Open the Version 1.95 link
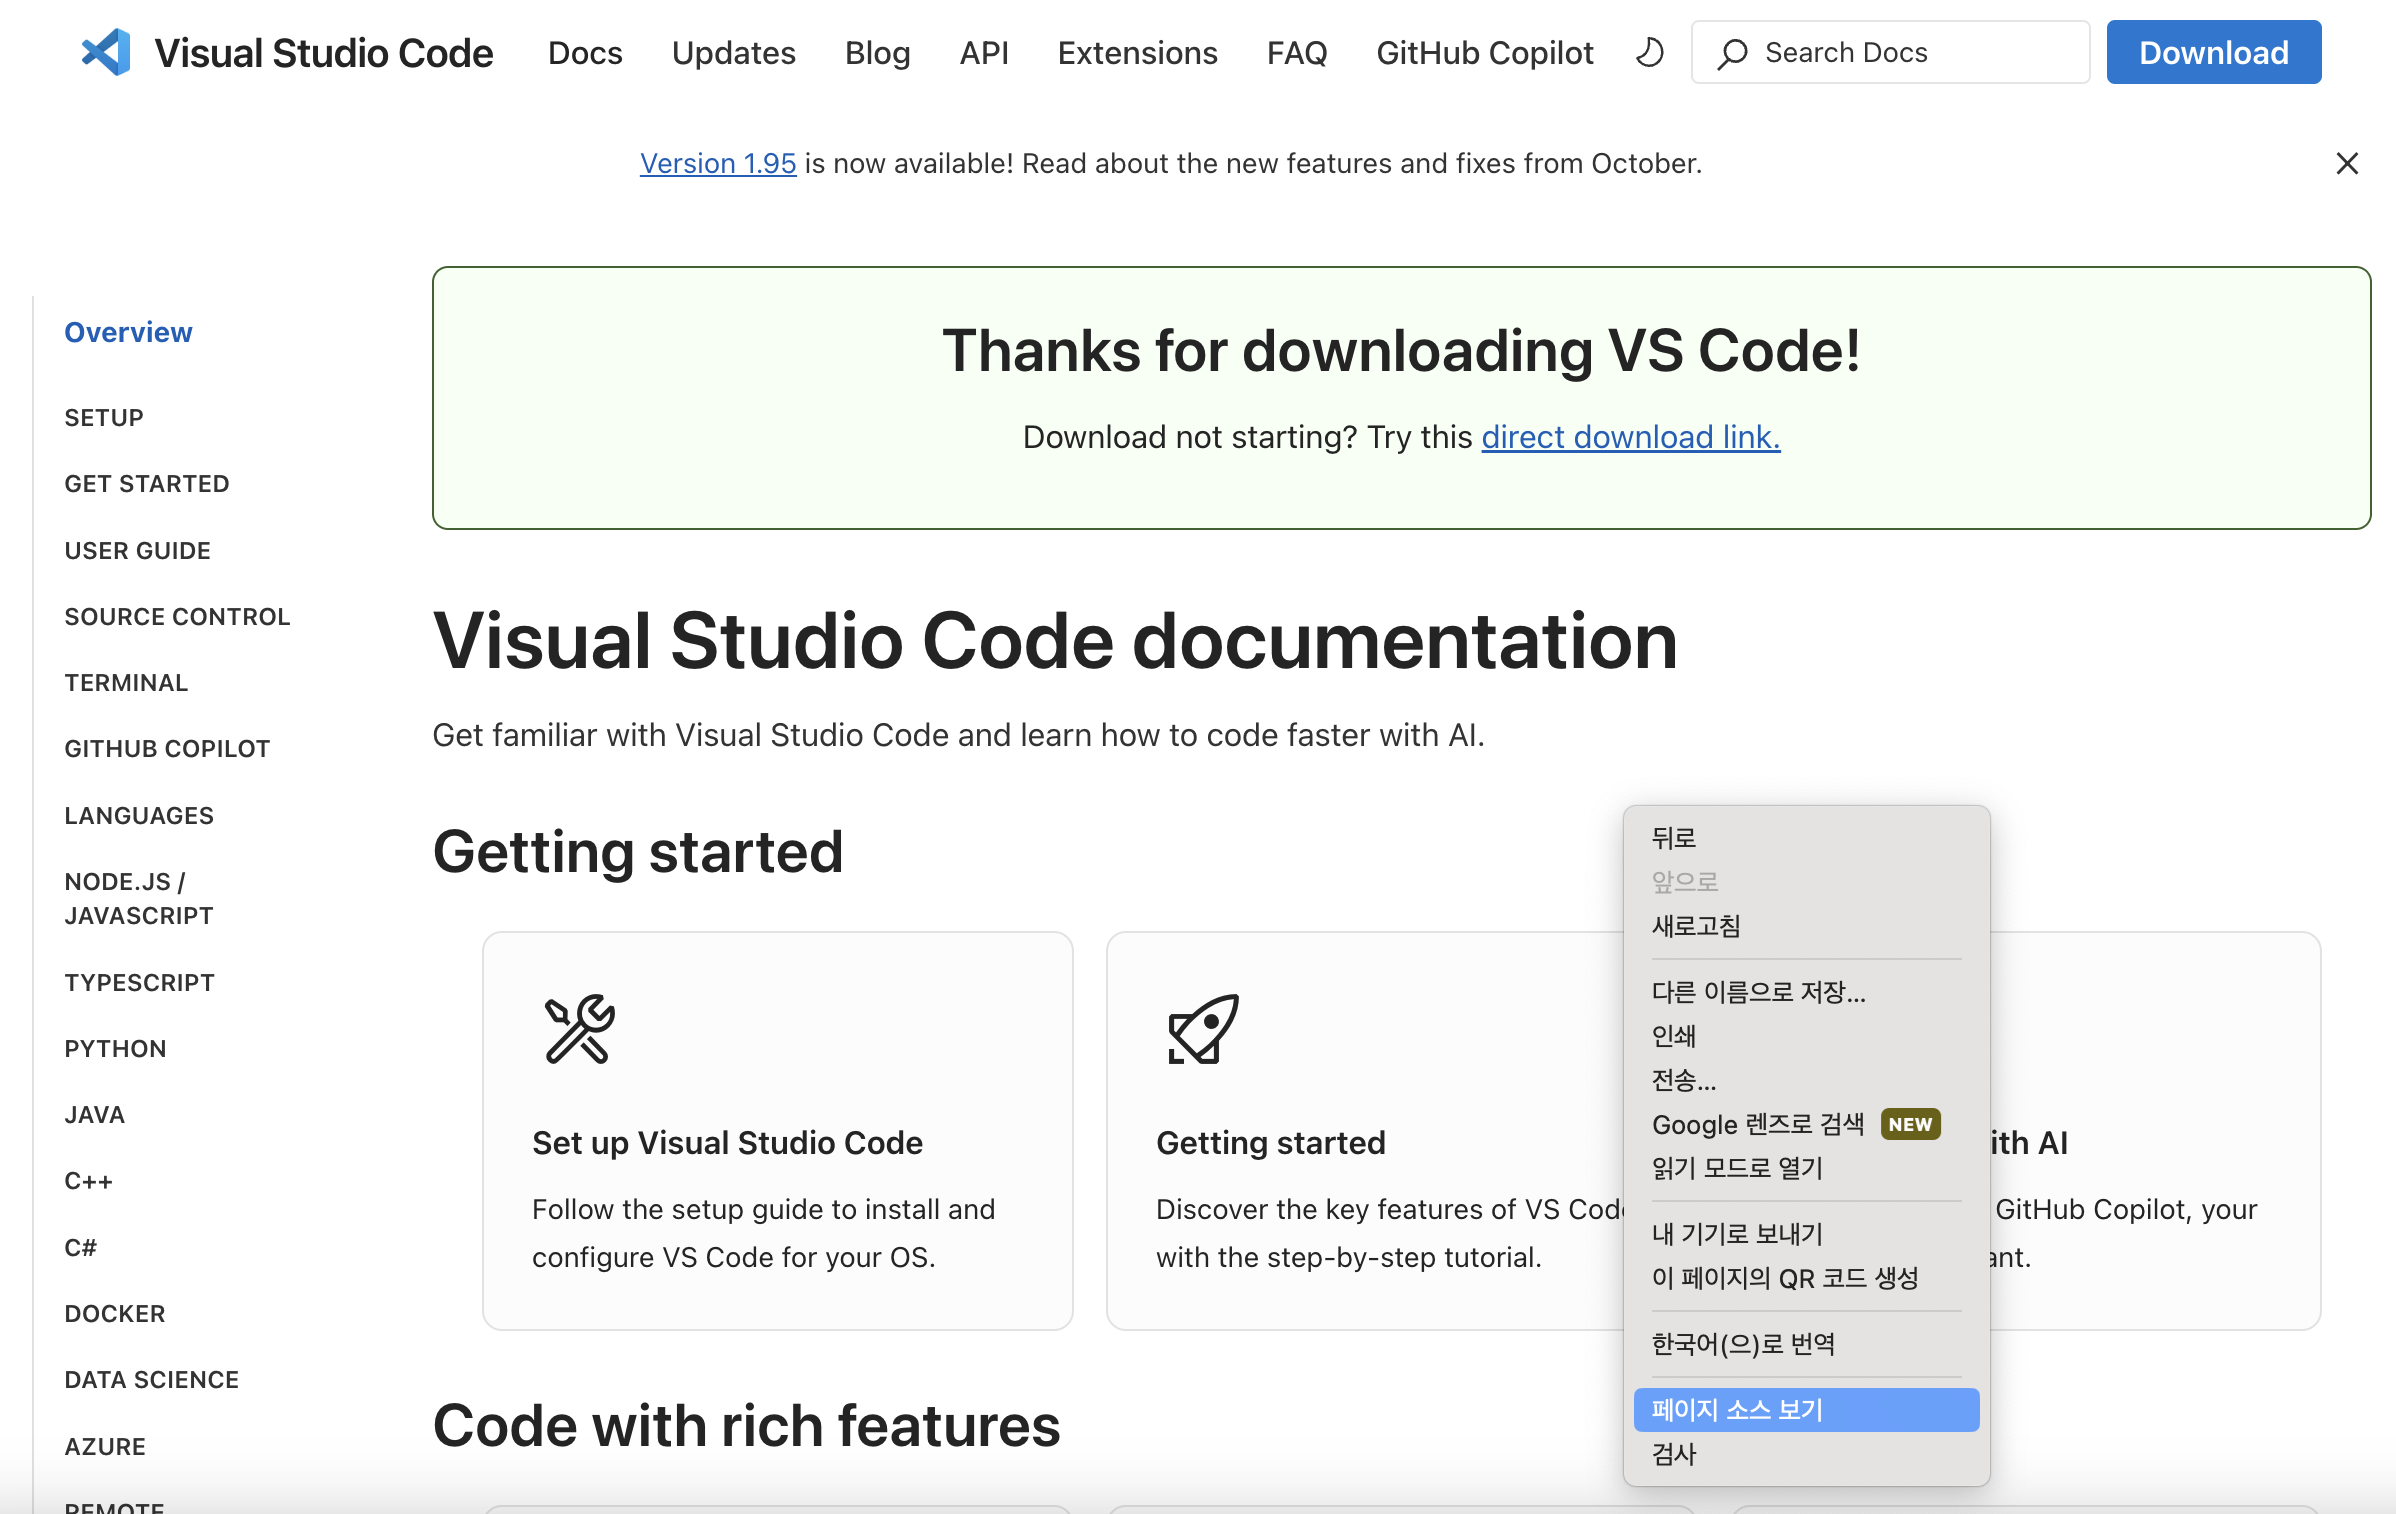The image size is (2396, 1514). pos(718,163)
